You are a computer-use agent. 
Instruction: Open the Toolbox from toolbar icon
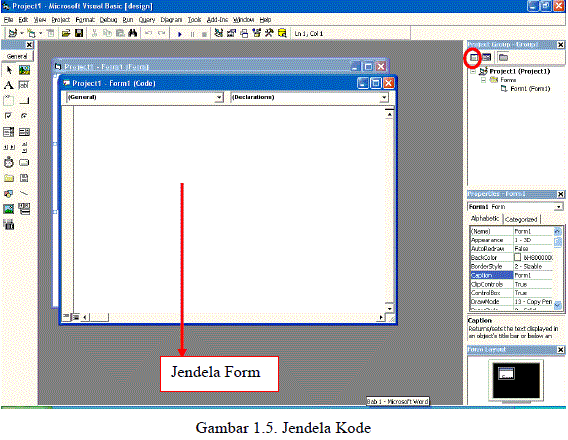269,33
